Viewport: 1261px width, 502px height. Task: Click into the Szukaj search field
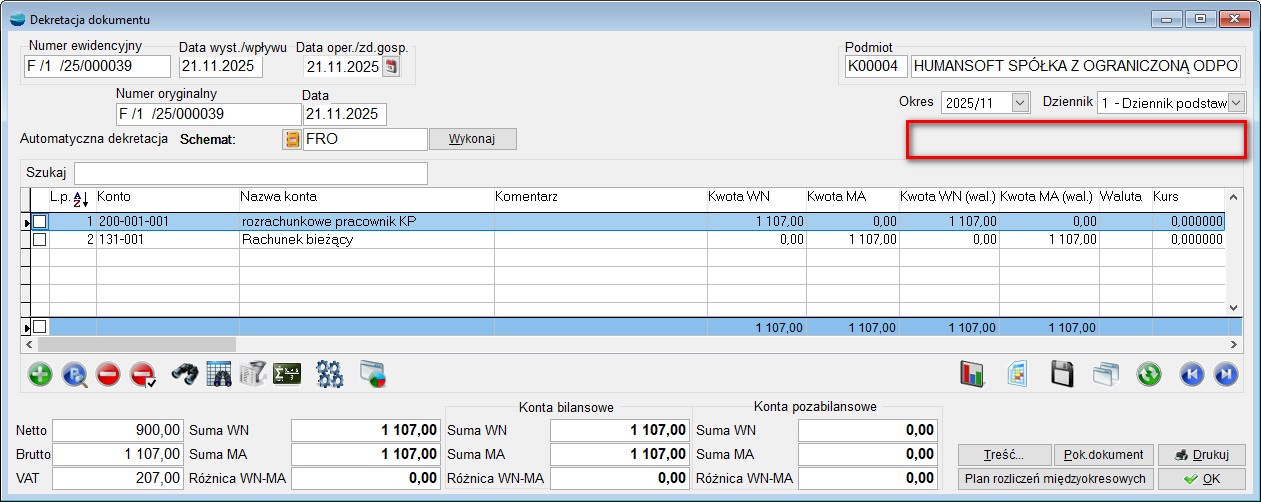[250, 173]
